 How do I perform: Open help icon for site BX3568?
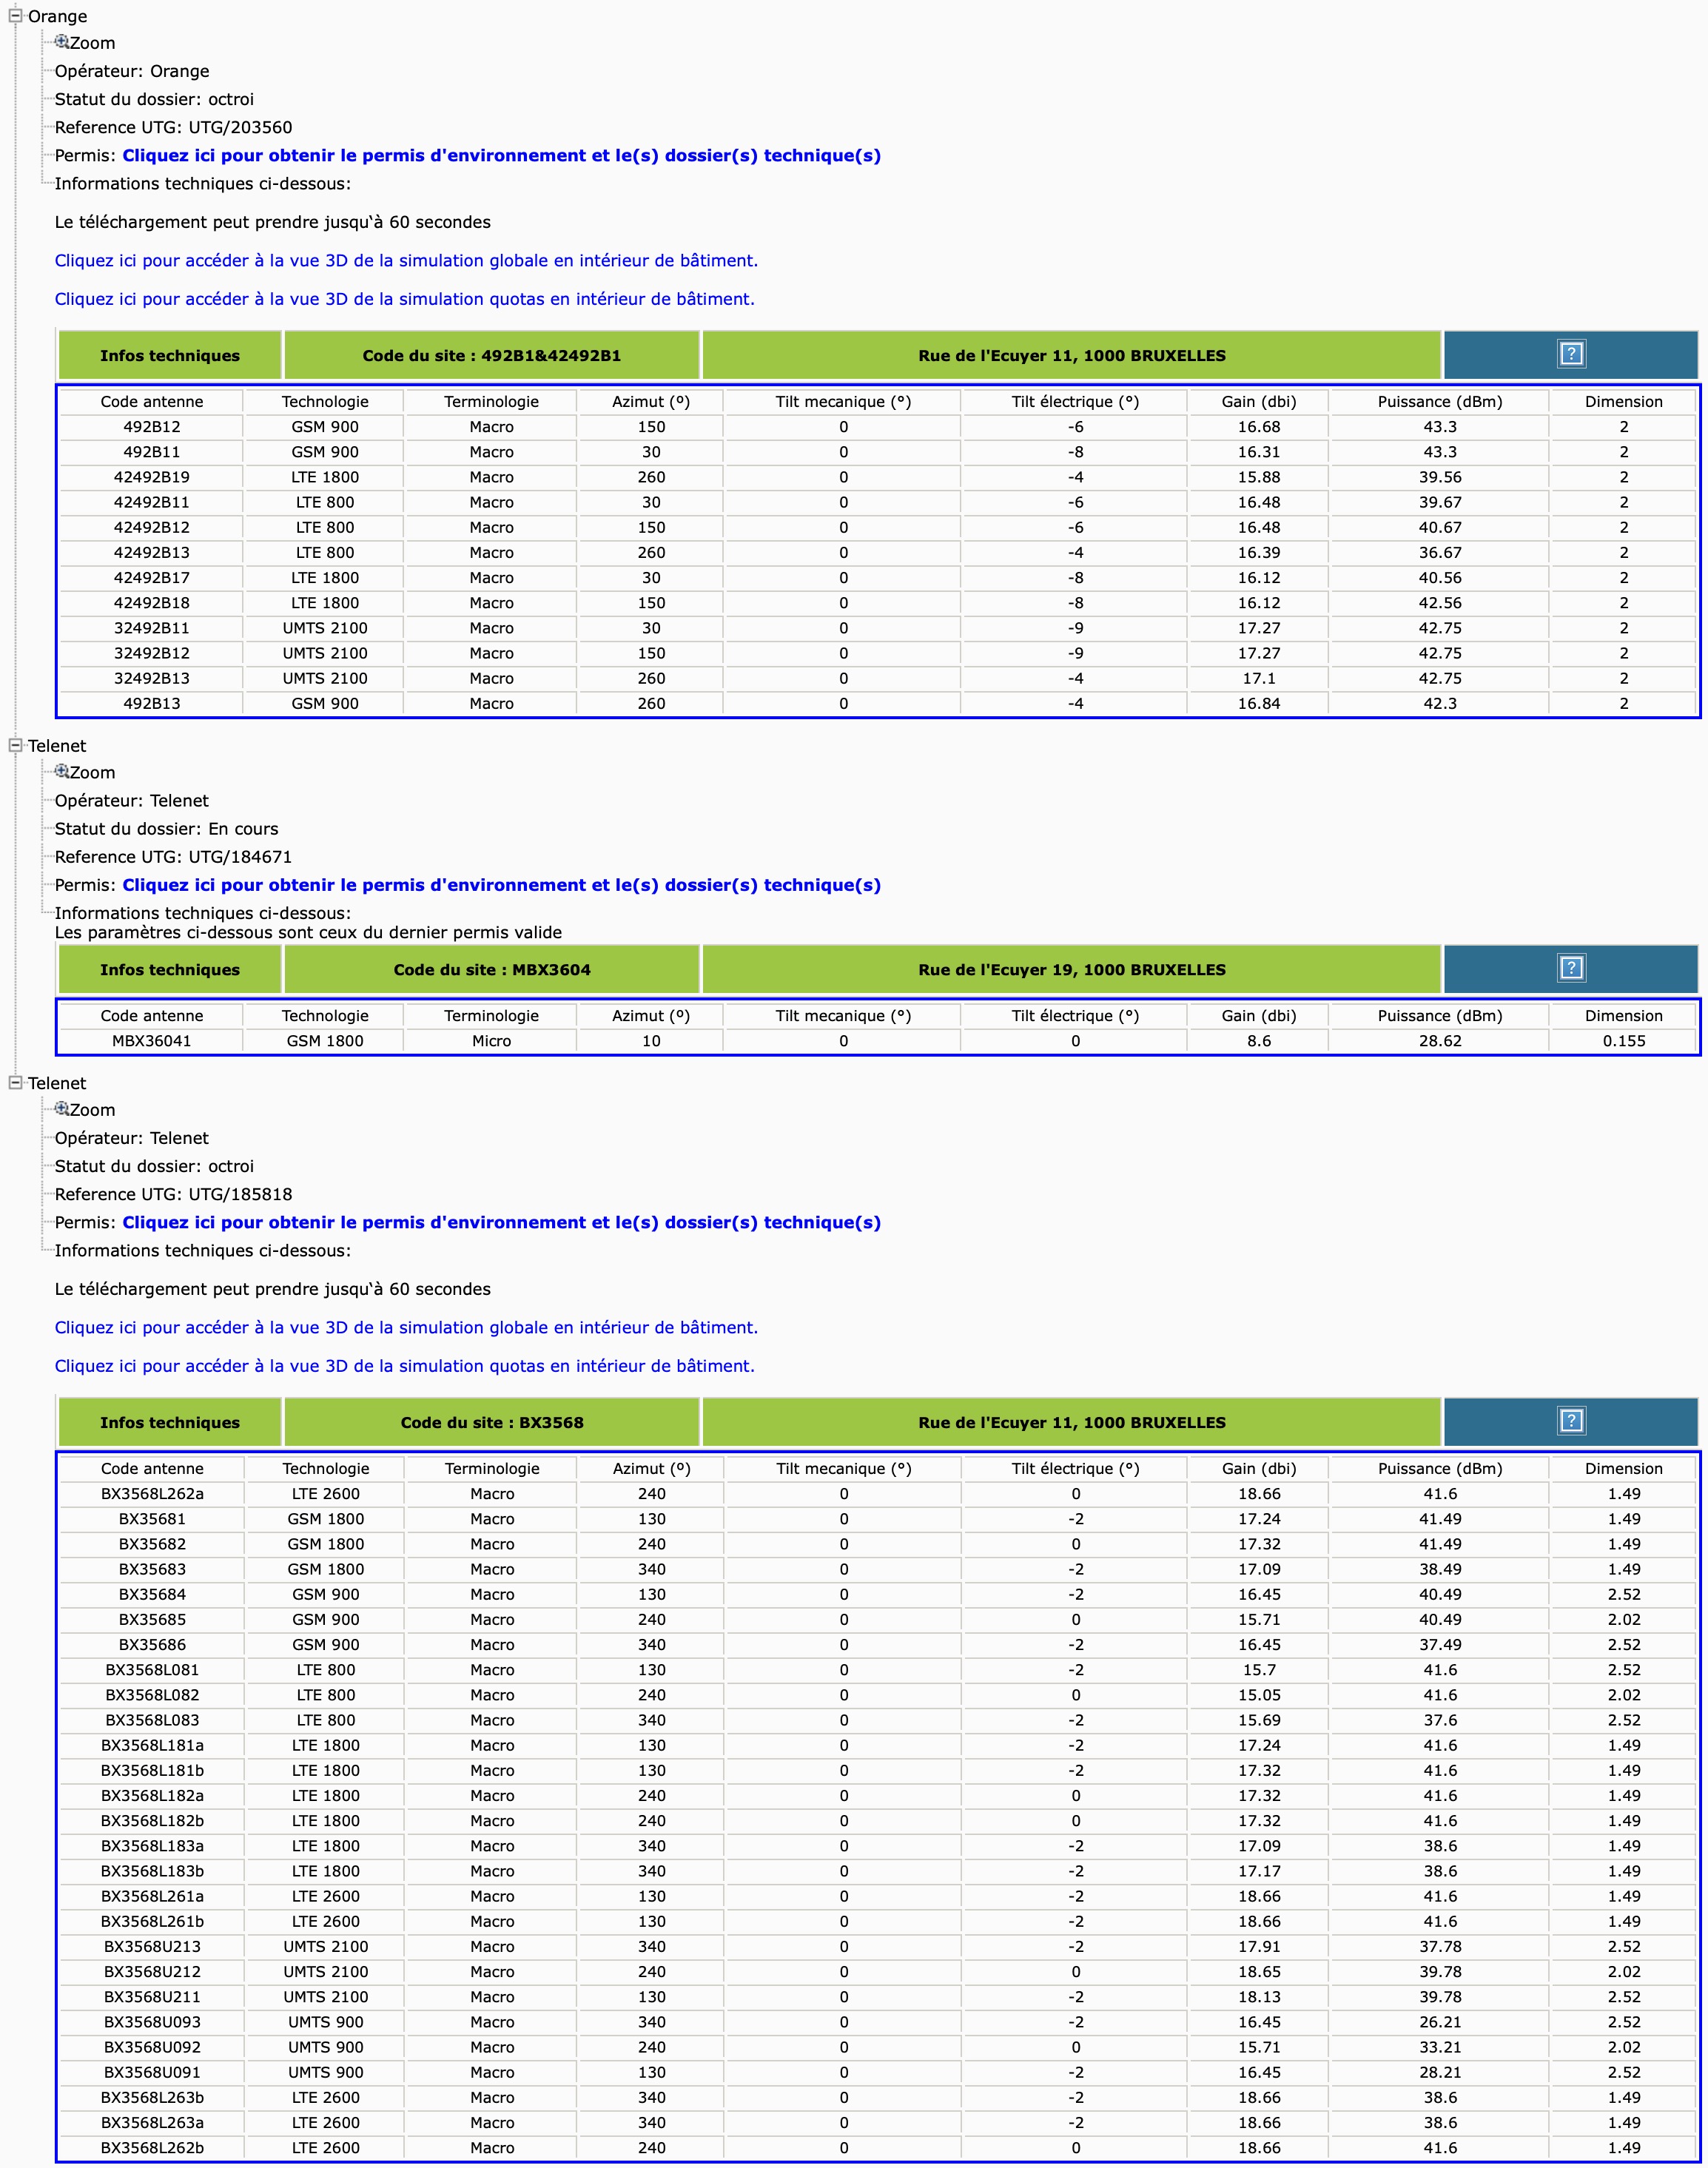point(1571,1421)
